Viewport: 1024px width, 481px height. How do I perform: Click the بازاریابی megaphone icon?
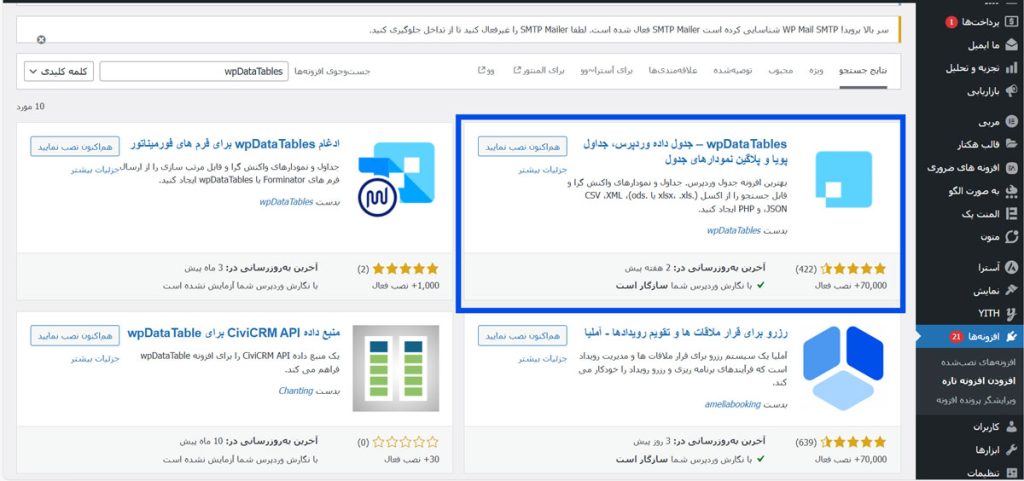[x=1011, y=91]
